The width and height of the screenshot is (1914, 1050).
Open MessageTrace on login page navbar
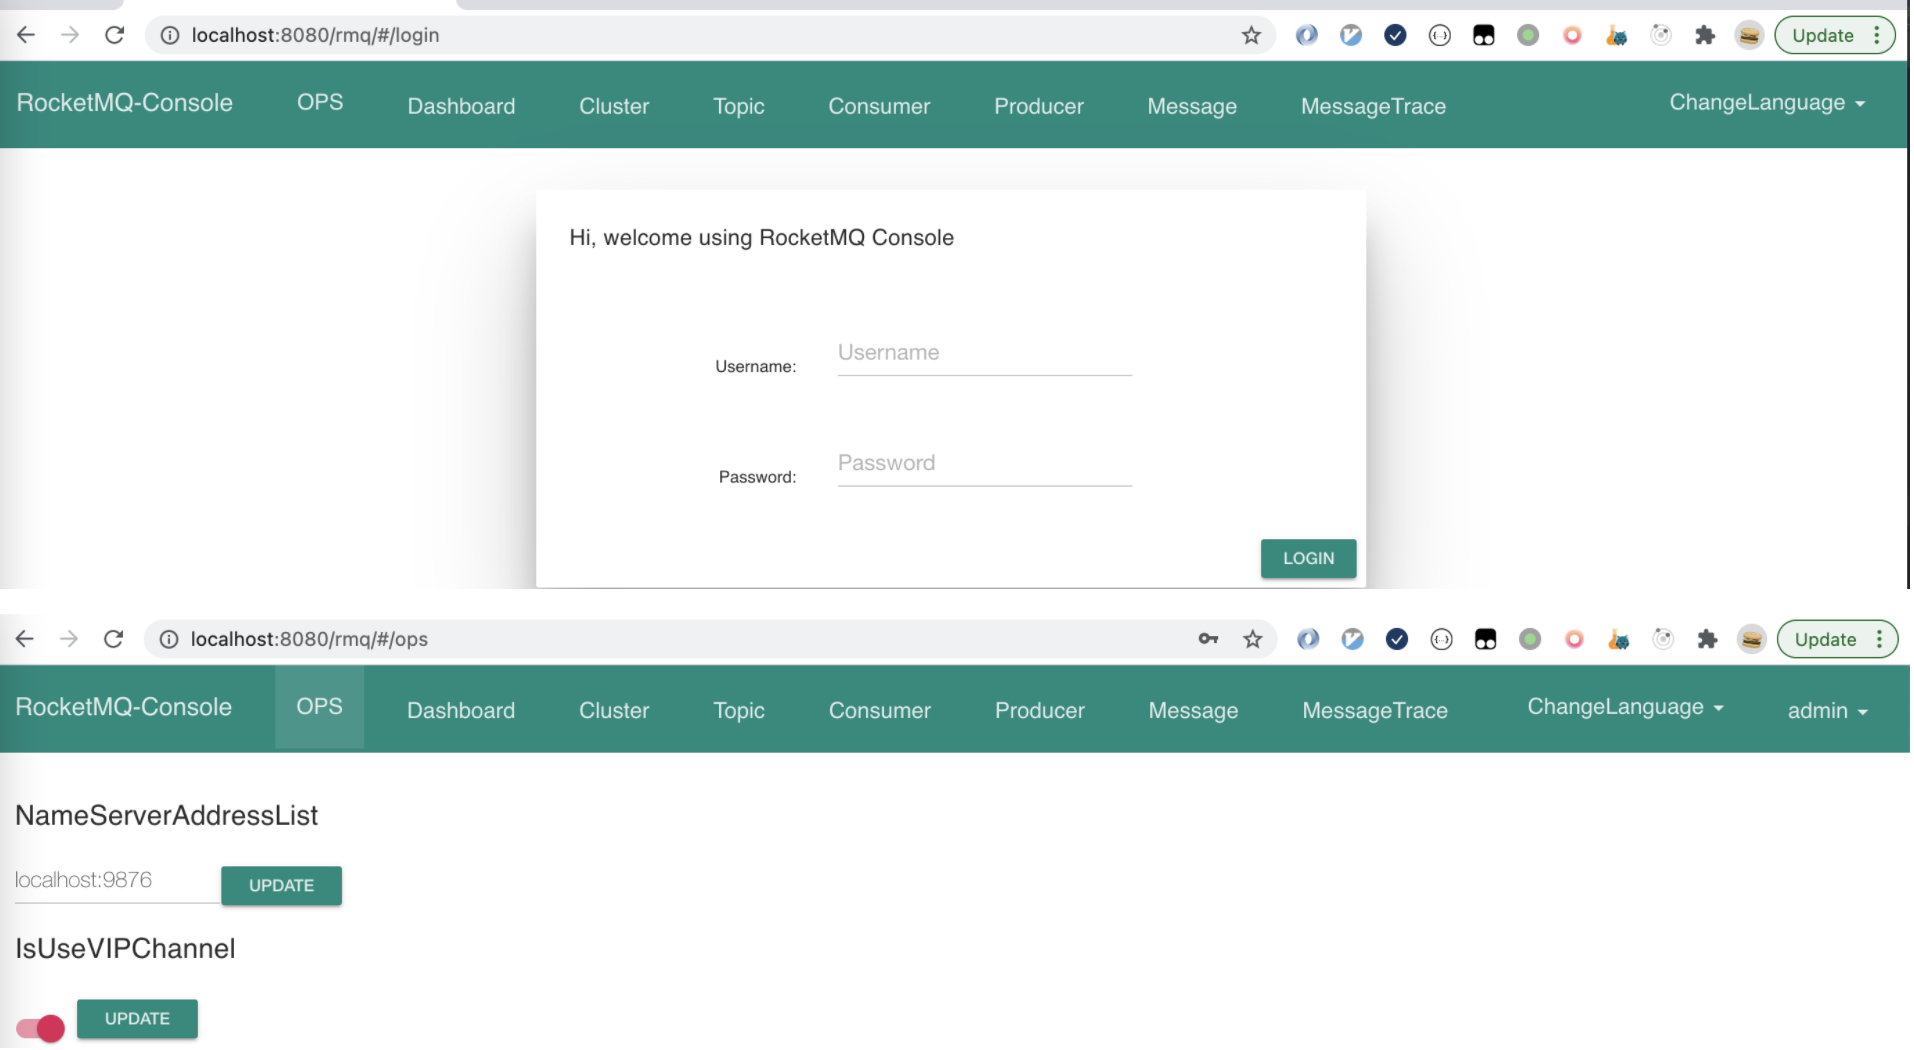(x=1374, y=106)
